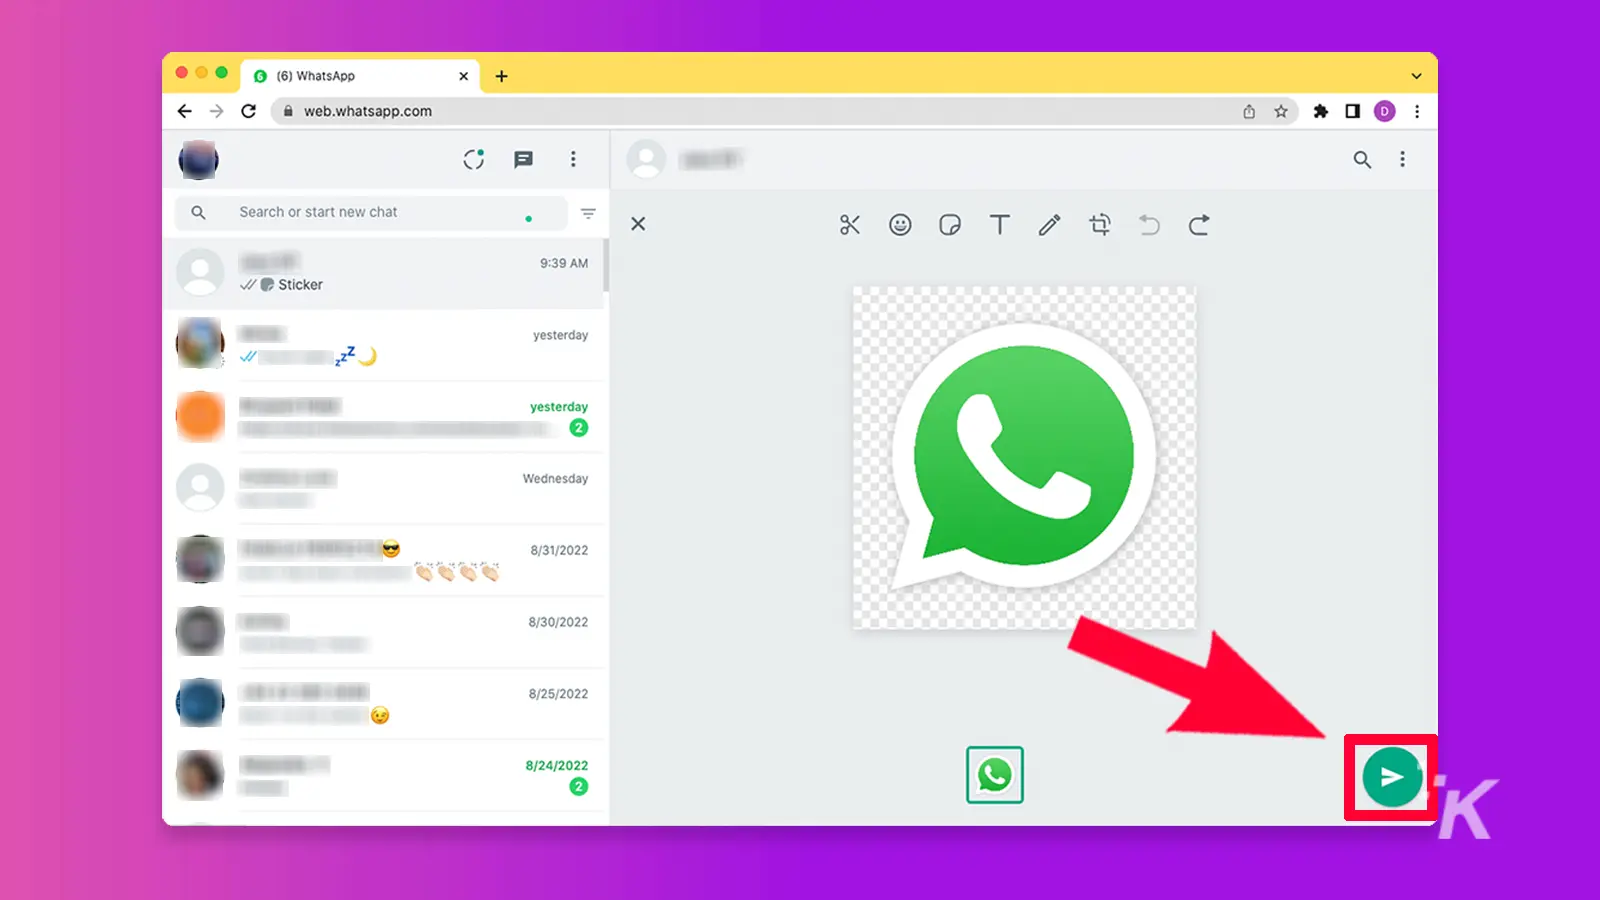Viewport: 1600px width, 900px height.
Task: Click the chat list scrollbar
Action: (606, 264)
